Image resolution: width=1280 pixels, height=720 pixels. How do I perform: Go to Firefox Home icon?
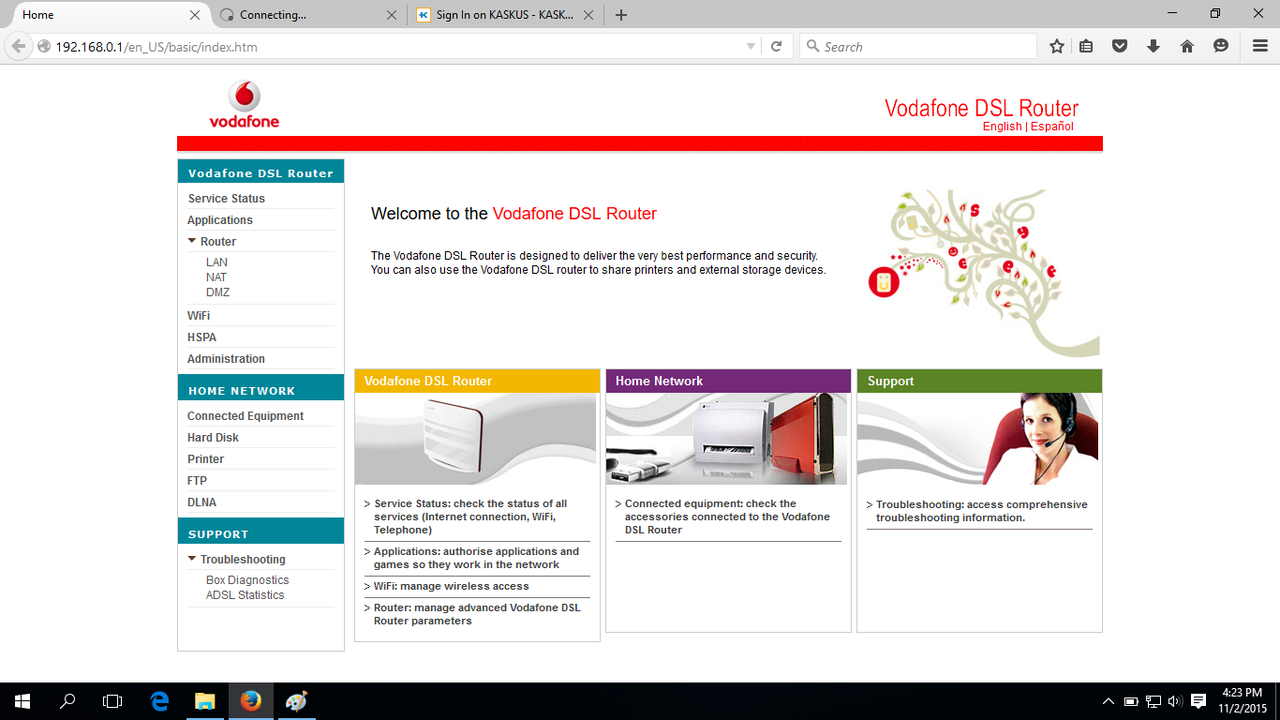pyautogui.click(x=1187, y=46)
